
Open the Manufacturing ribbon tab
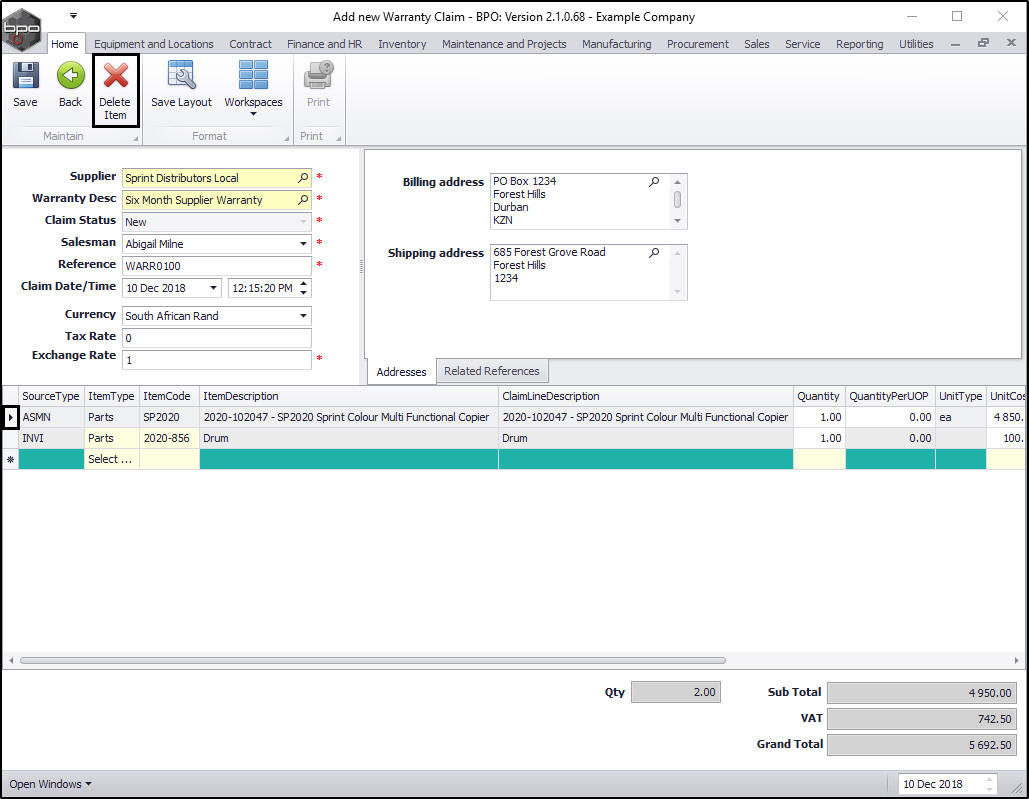[617, 44]
